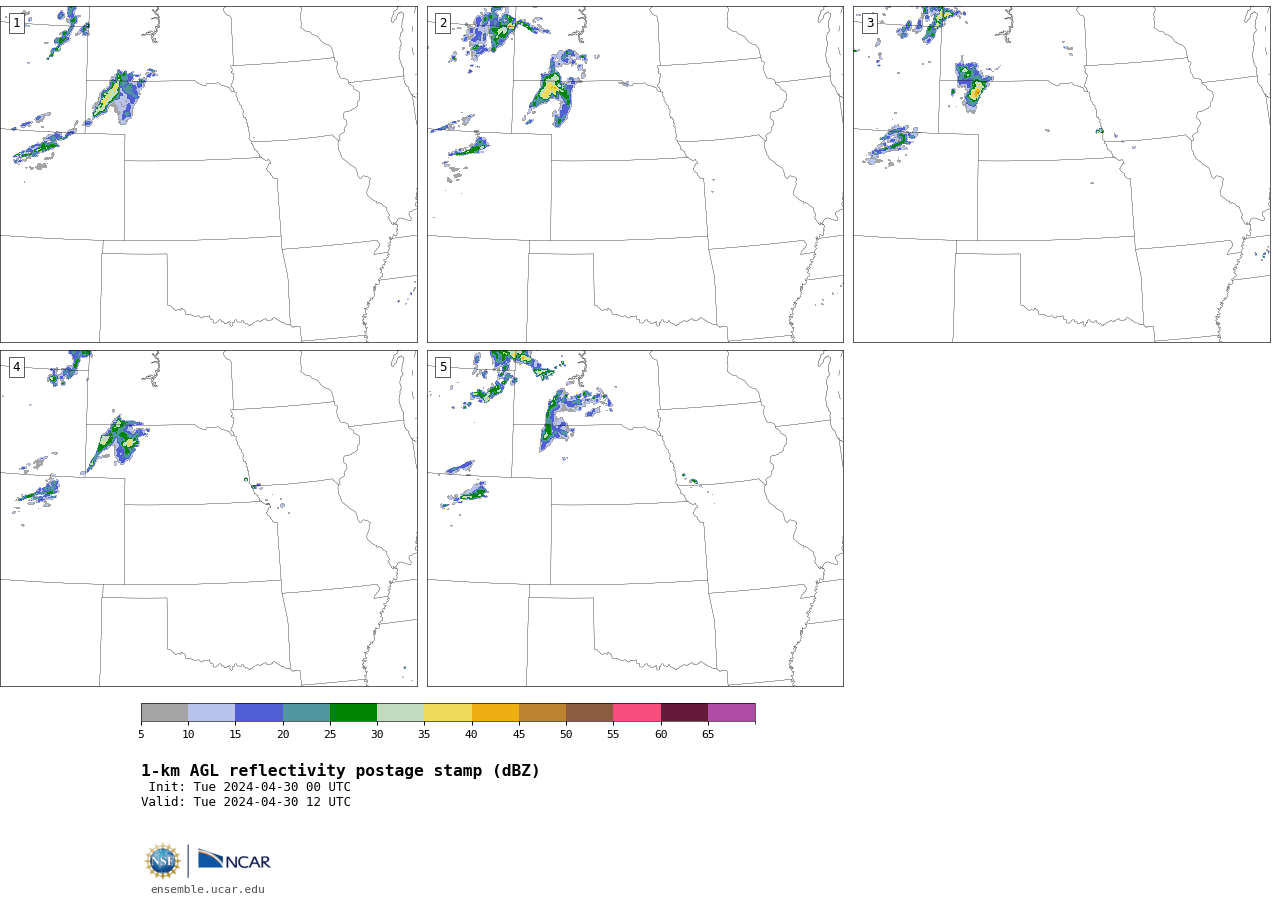Click the yellow 35-40 dBZ swatch
The height and width of the screenshot is (901, 1280).
point(448,712)
